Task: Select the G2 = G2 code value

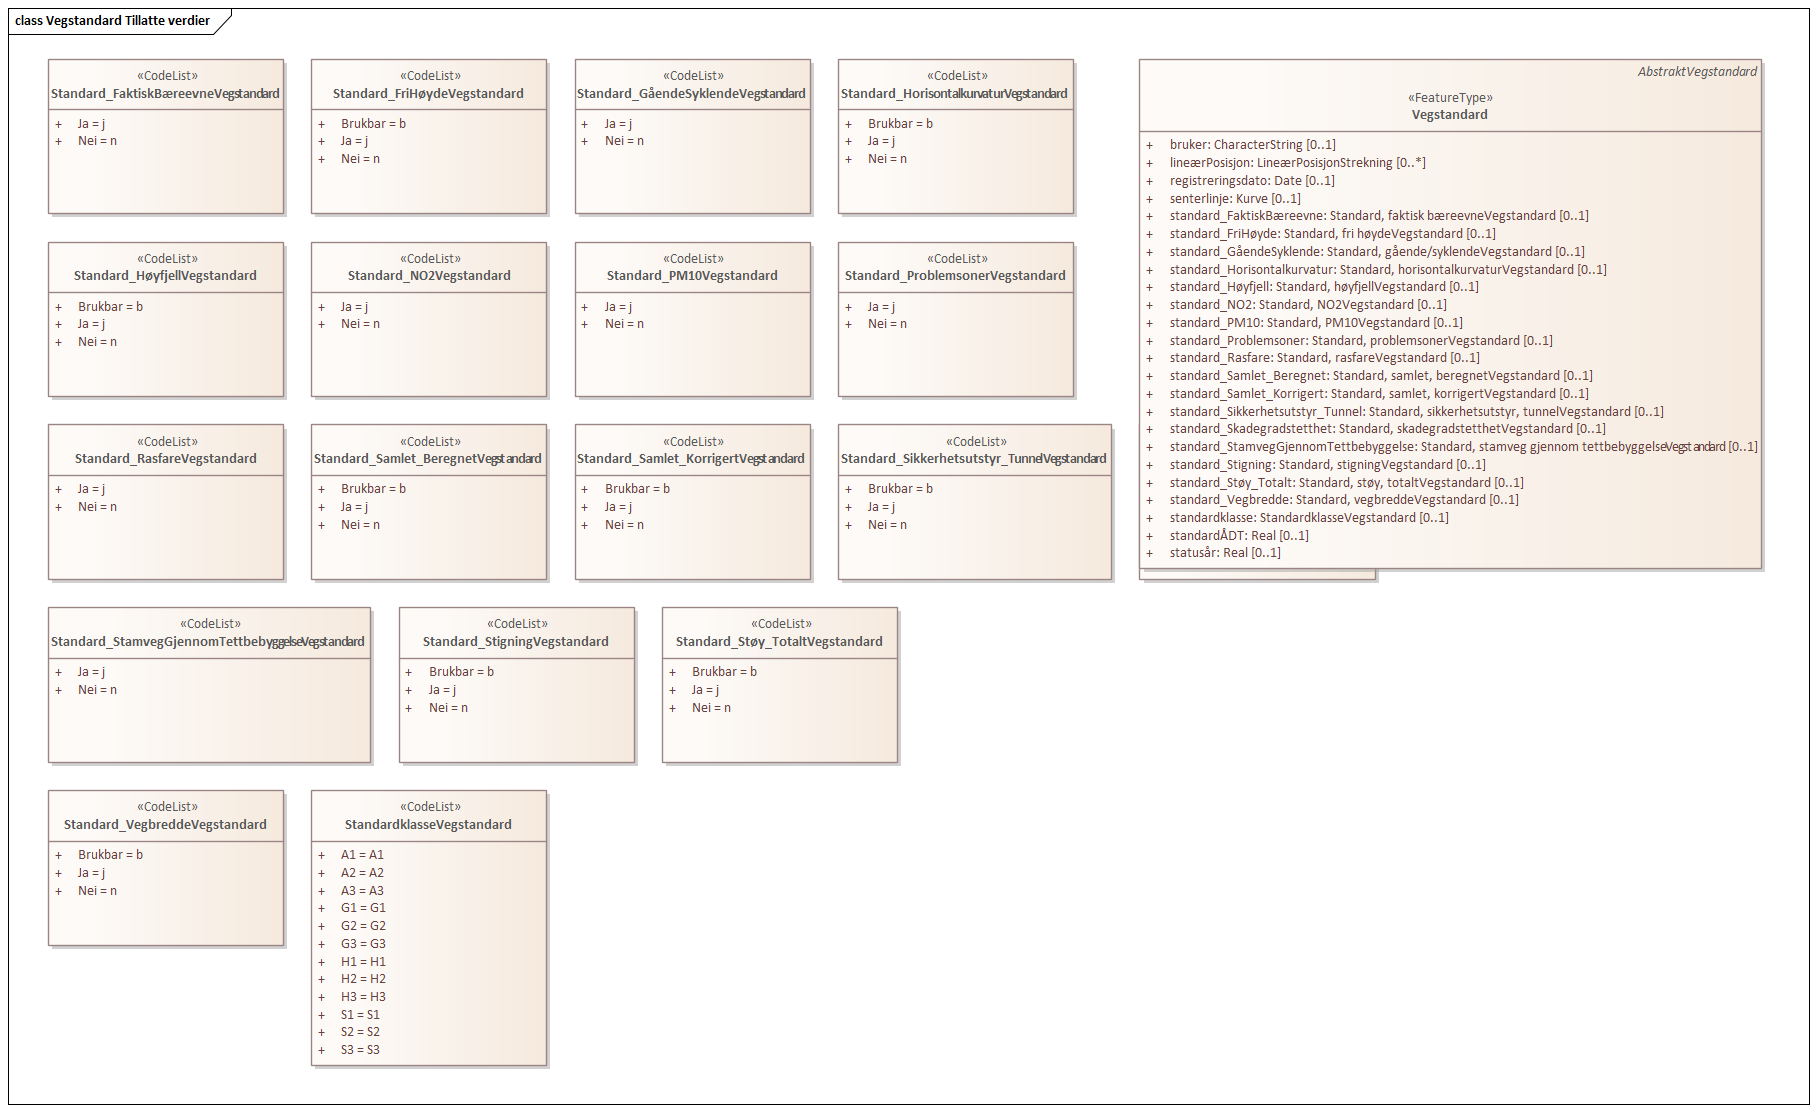Action: pyautogui.click(x=363, y=926)
